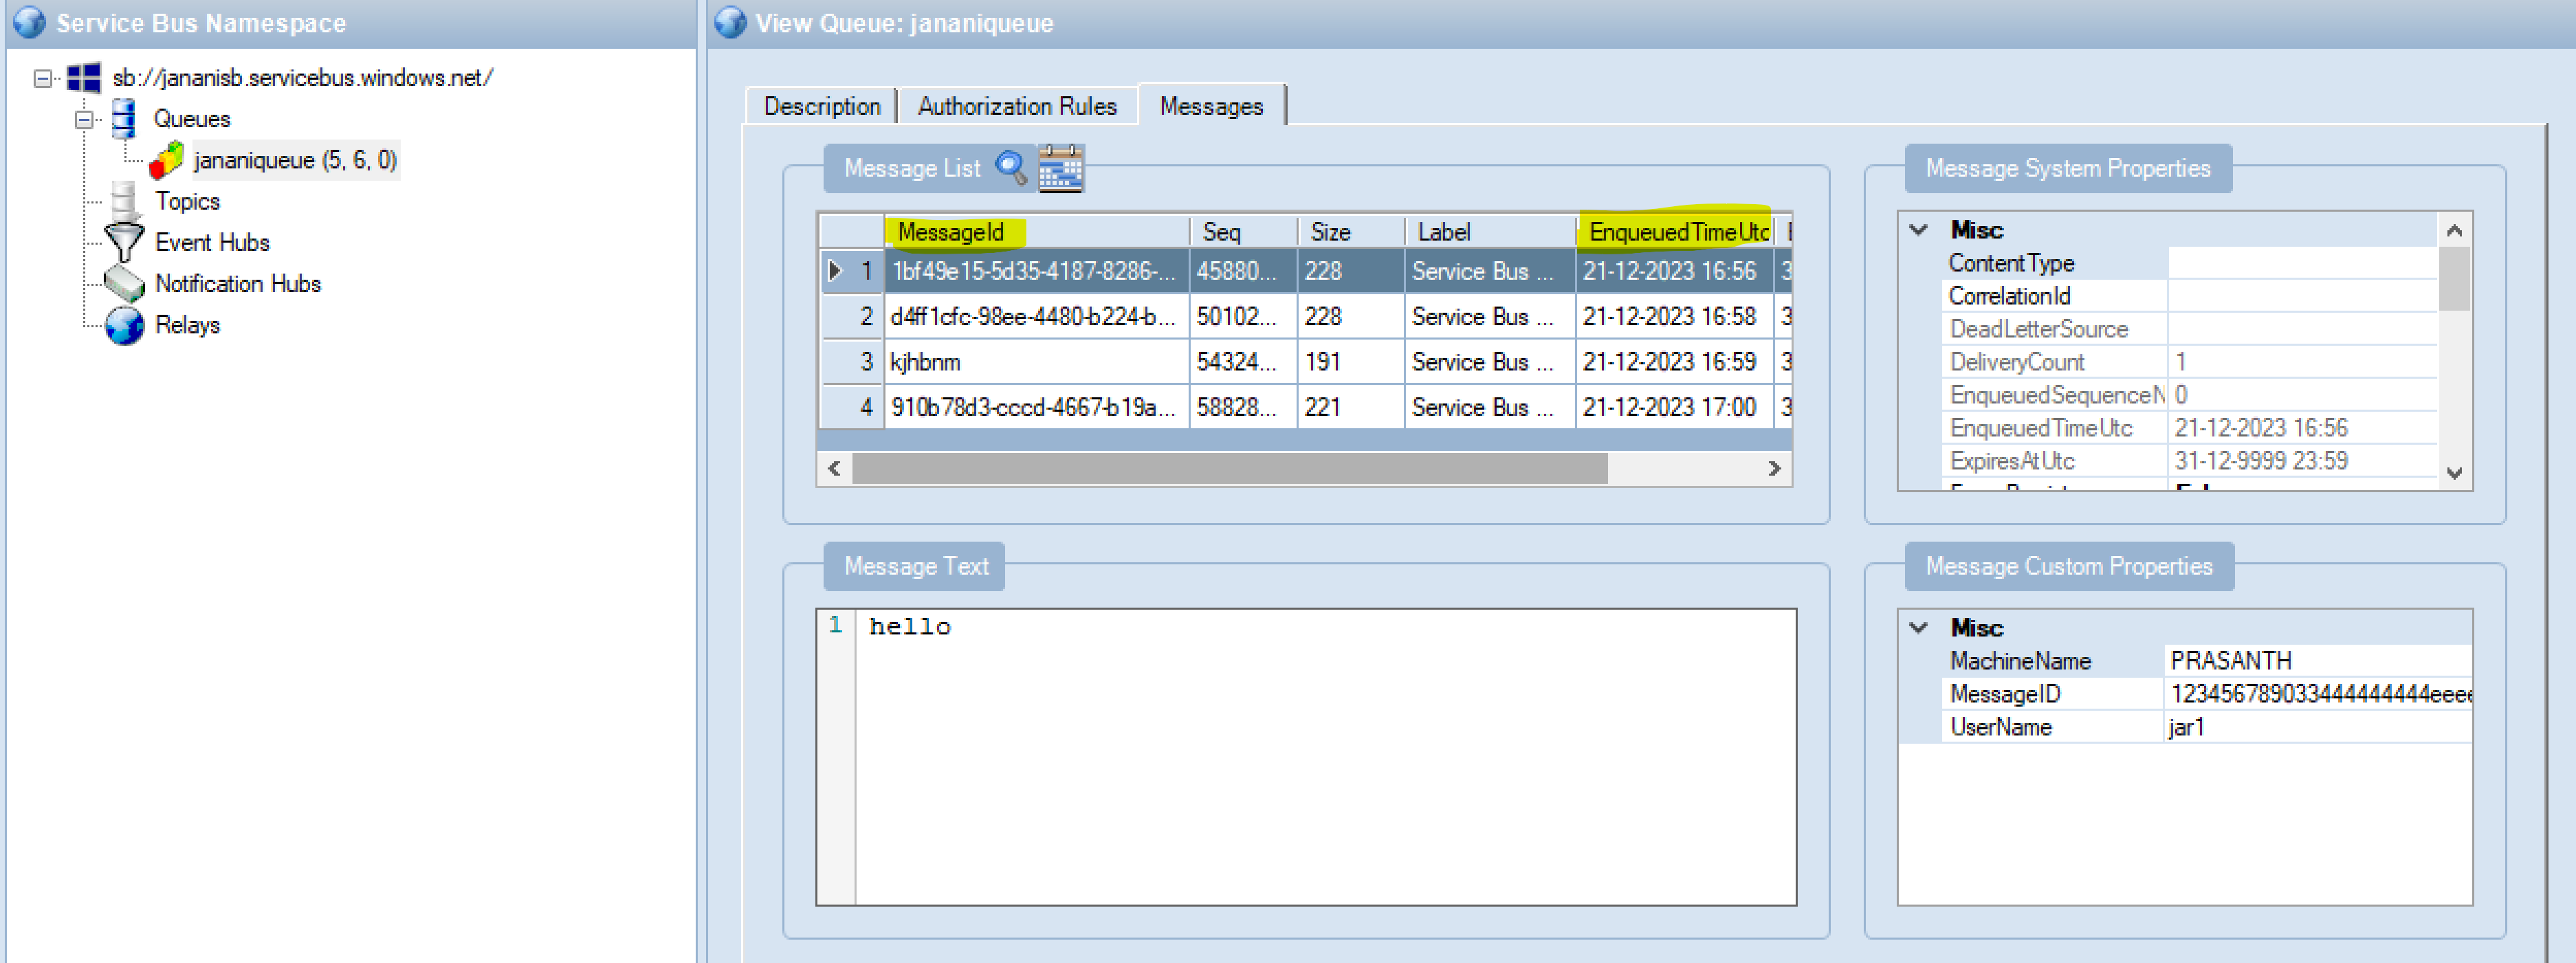This screenshot has width=2576, height=963.
Task: Sort by the MessageId column header
Action: tap(1036, 232)
